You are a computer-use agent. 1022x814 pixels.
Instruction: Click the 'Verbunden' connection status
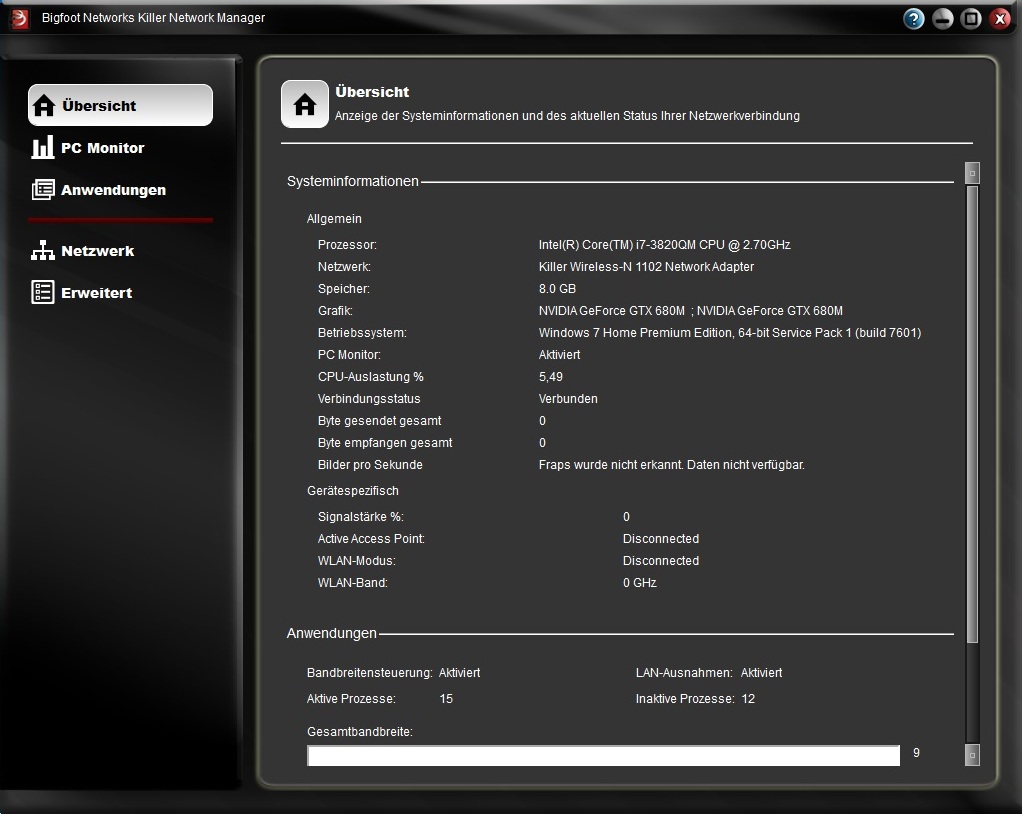(x=568, y=399)
